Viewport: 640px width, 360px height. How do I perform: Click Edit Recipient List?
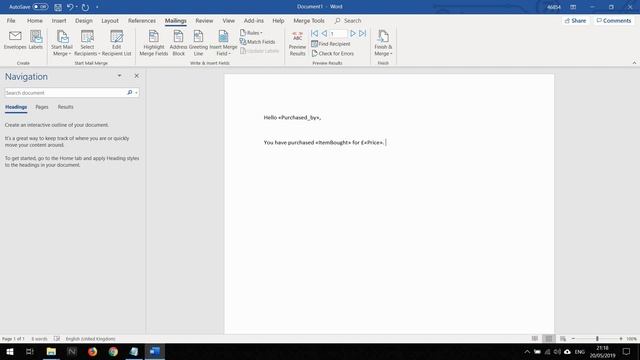click(116, 43)
